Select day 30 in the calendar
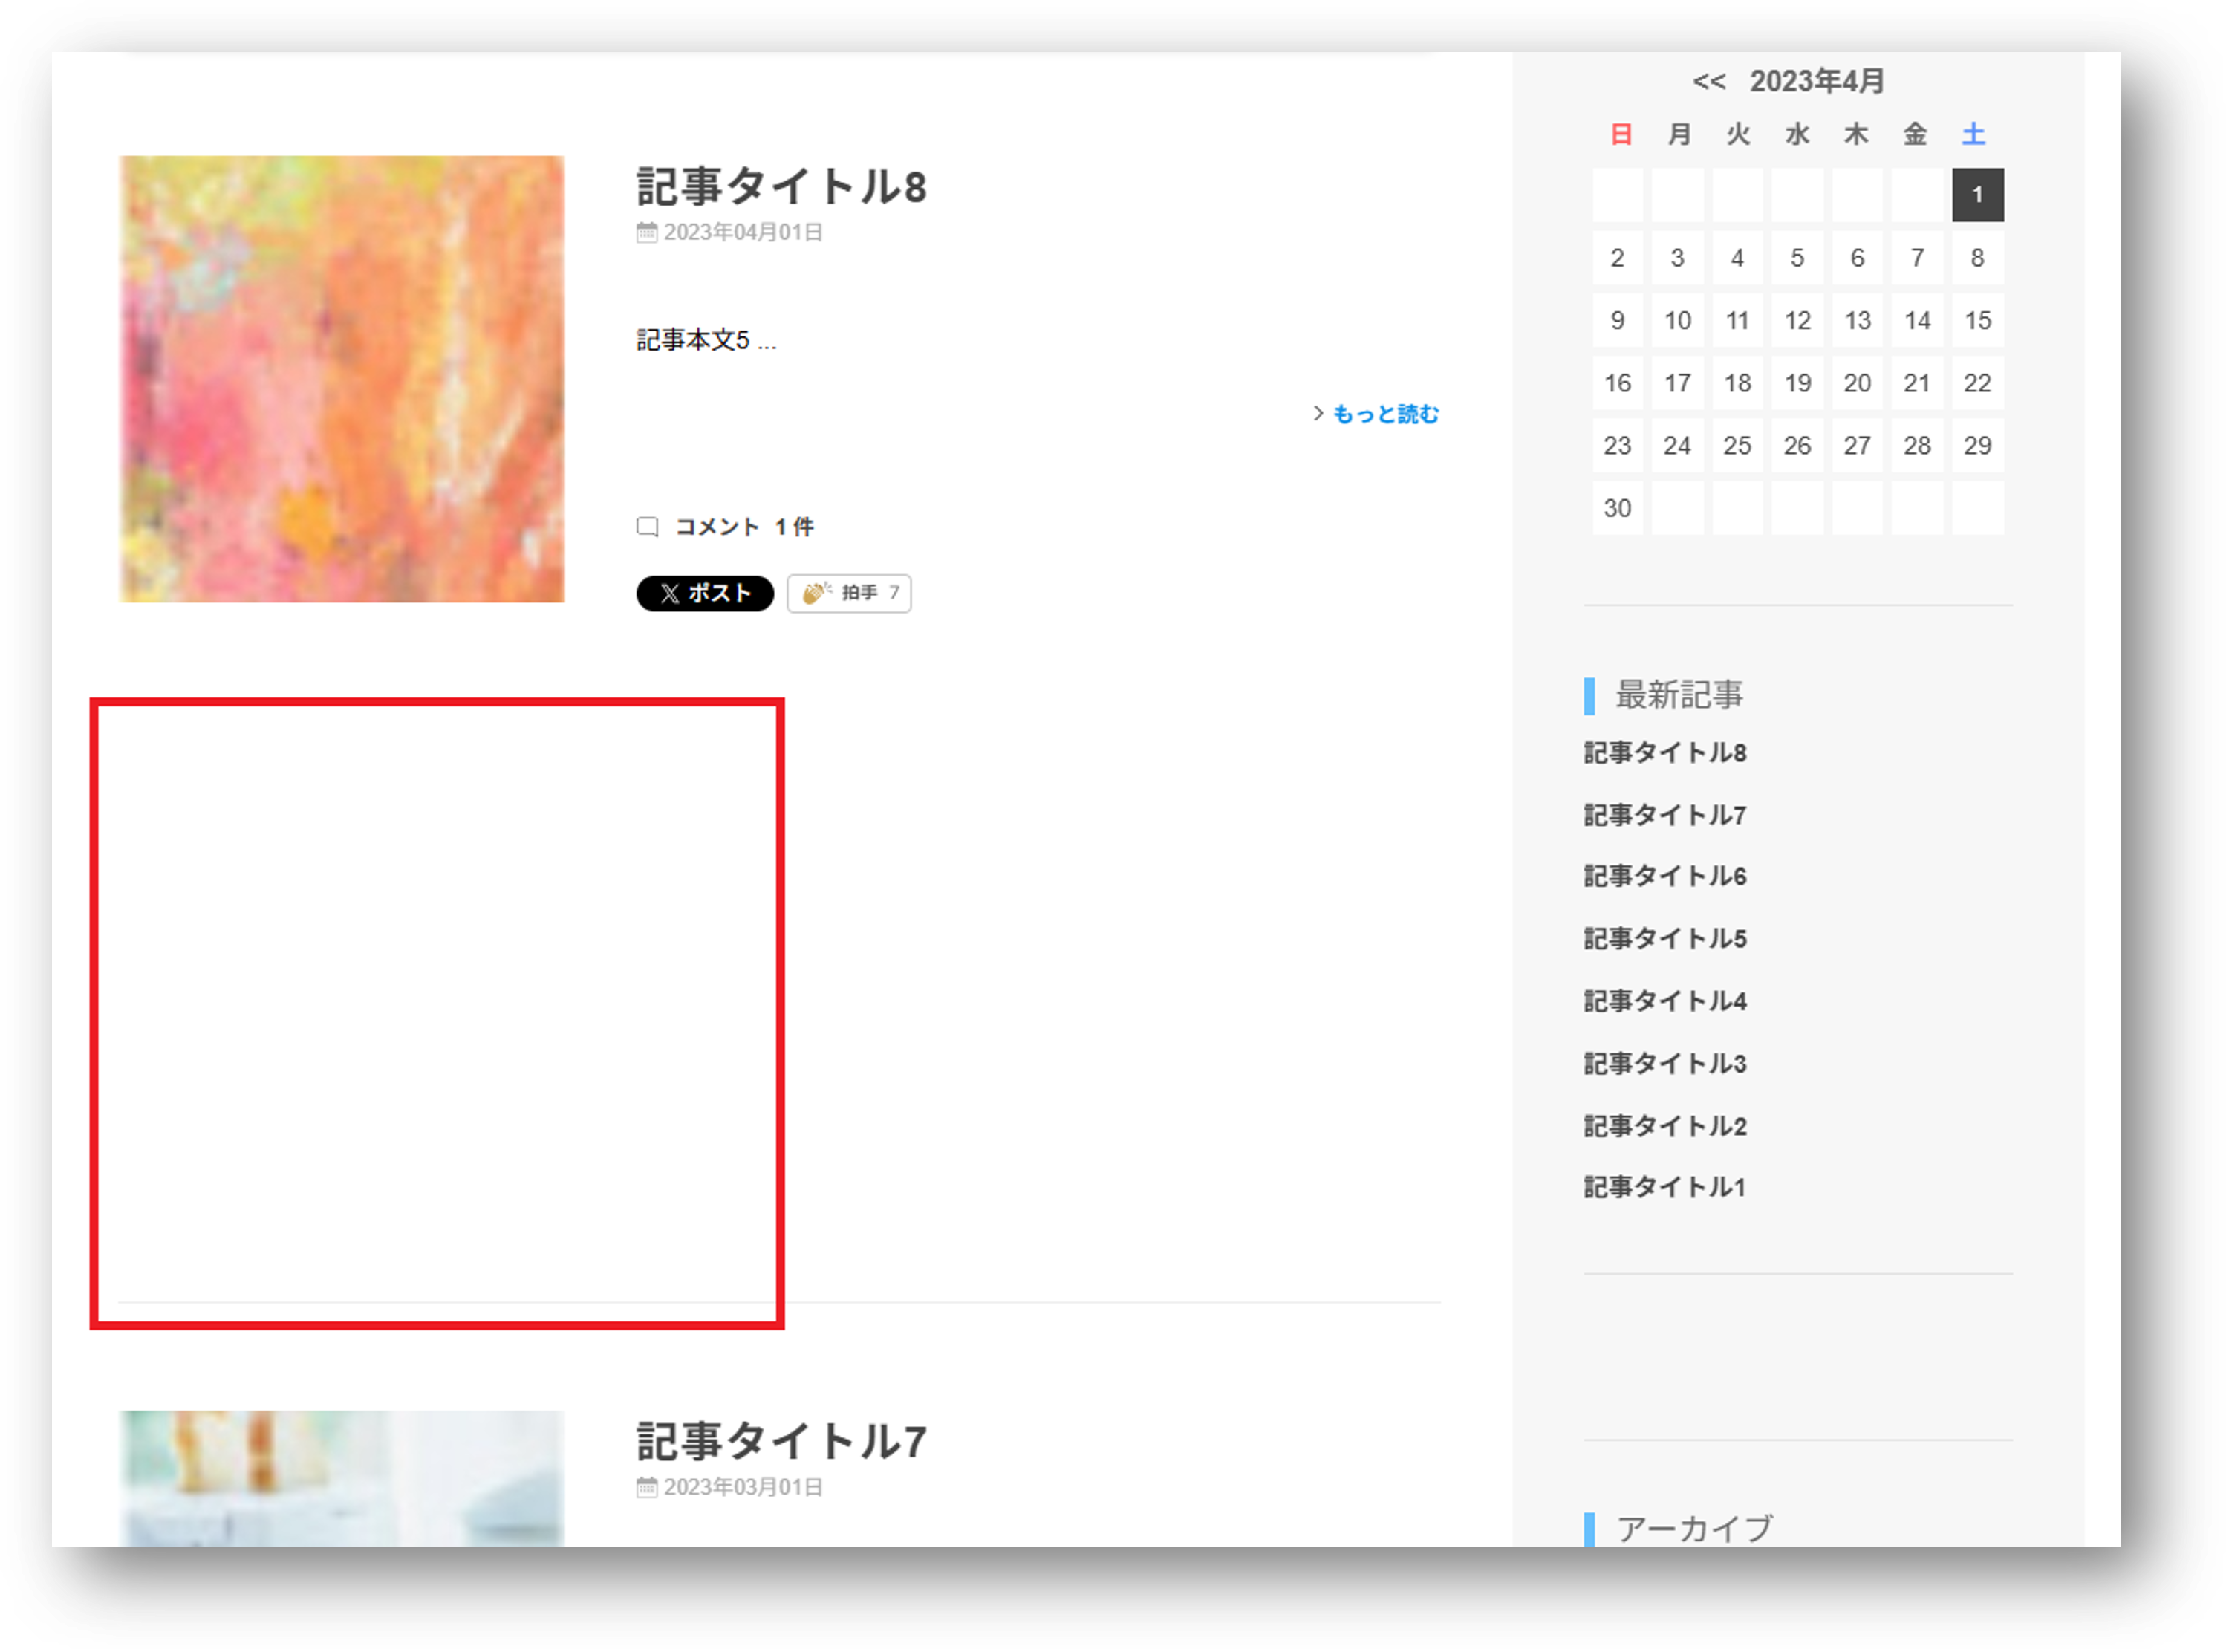 coord(1617,509)
